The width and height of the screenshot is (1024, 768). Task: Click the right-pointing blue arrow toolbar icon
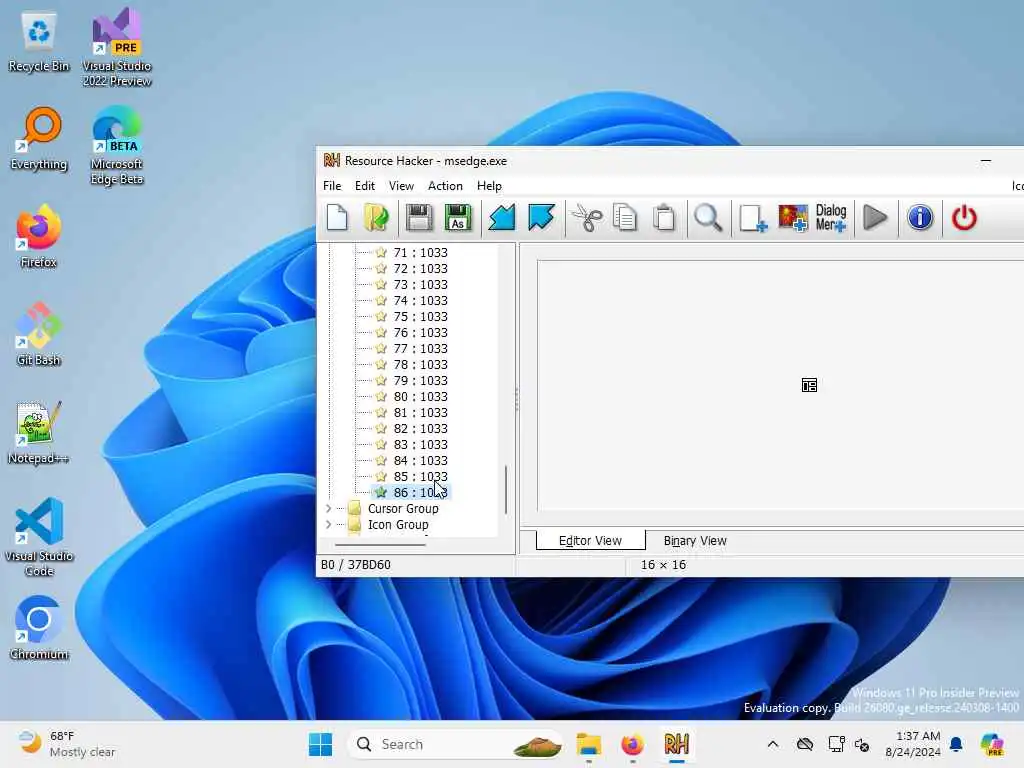click(x=541, y=217)
